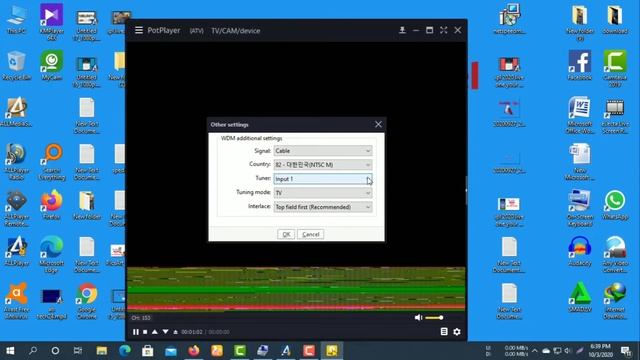The width and height of the screenshot is (640, 360).
Task: Select the KMPlayer 64X desktop icon
Action: (x=51, y=22)
